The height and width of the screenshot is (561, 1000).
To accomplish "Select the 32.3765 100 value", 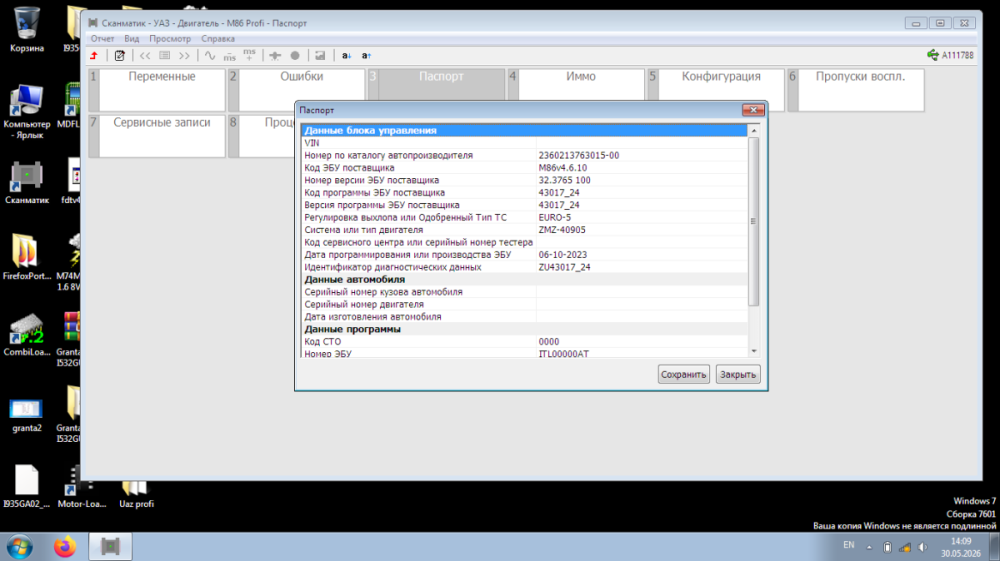I will (564, 180).
